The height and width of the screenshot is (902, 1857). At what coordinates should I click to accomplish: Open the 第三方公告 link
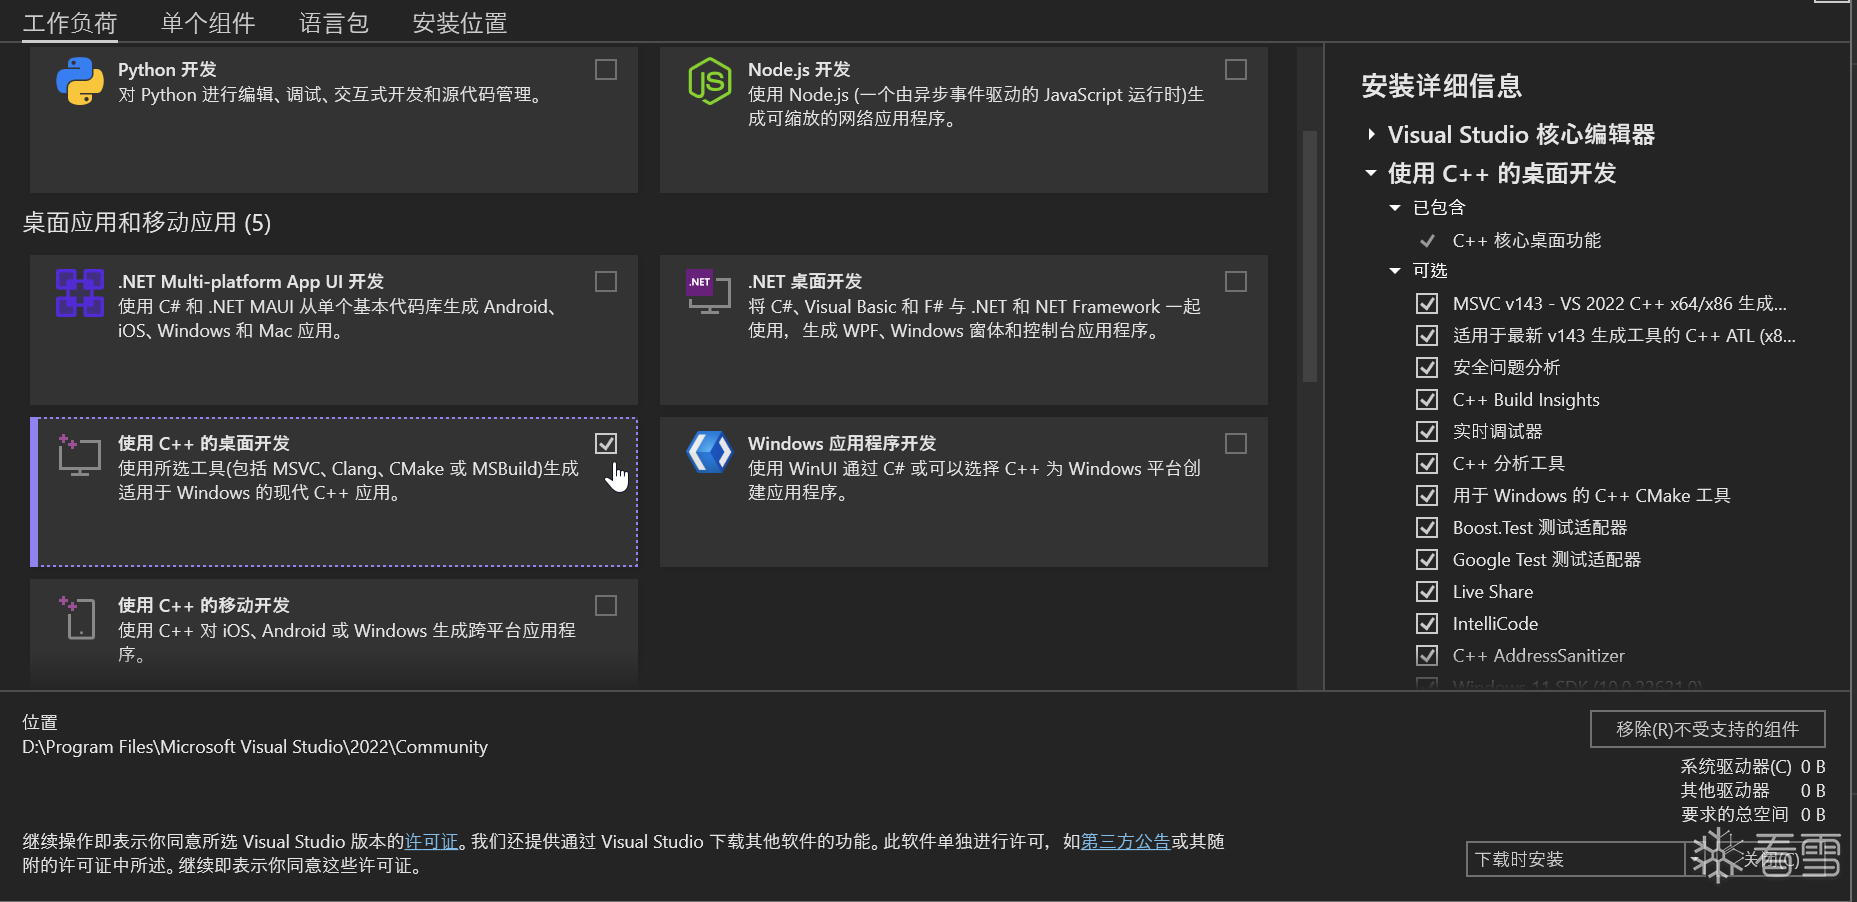tap(1125, 842)
